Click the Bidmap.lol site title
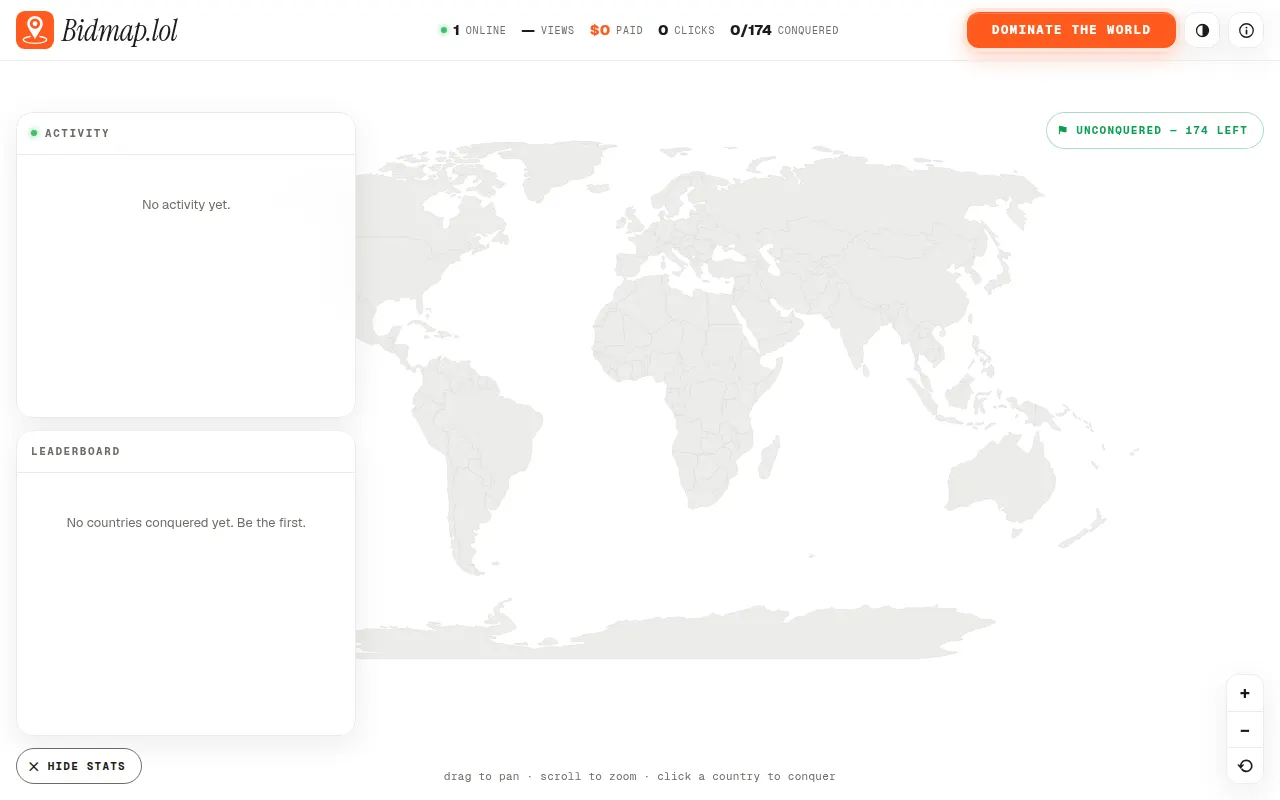Image resolution: width=1280 pixels, height=800 pixels. [x=120, y=31]
